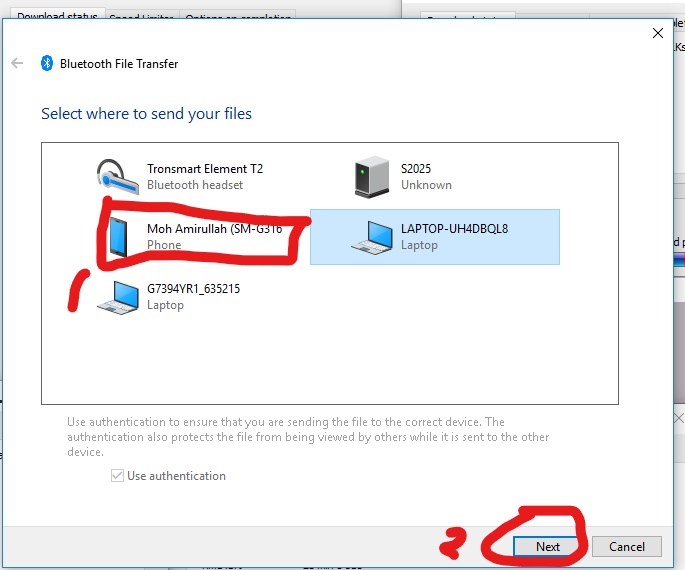Image resolution: width=685 pixels, height=570 pixels.
Task: Click the S2025 device name
Action: (x=416, y=169)
